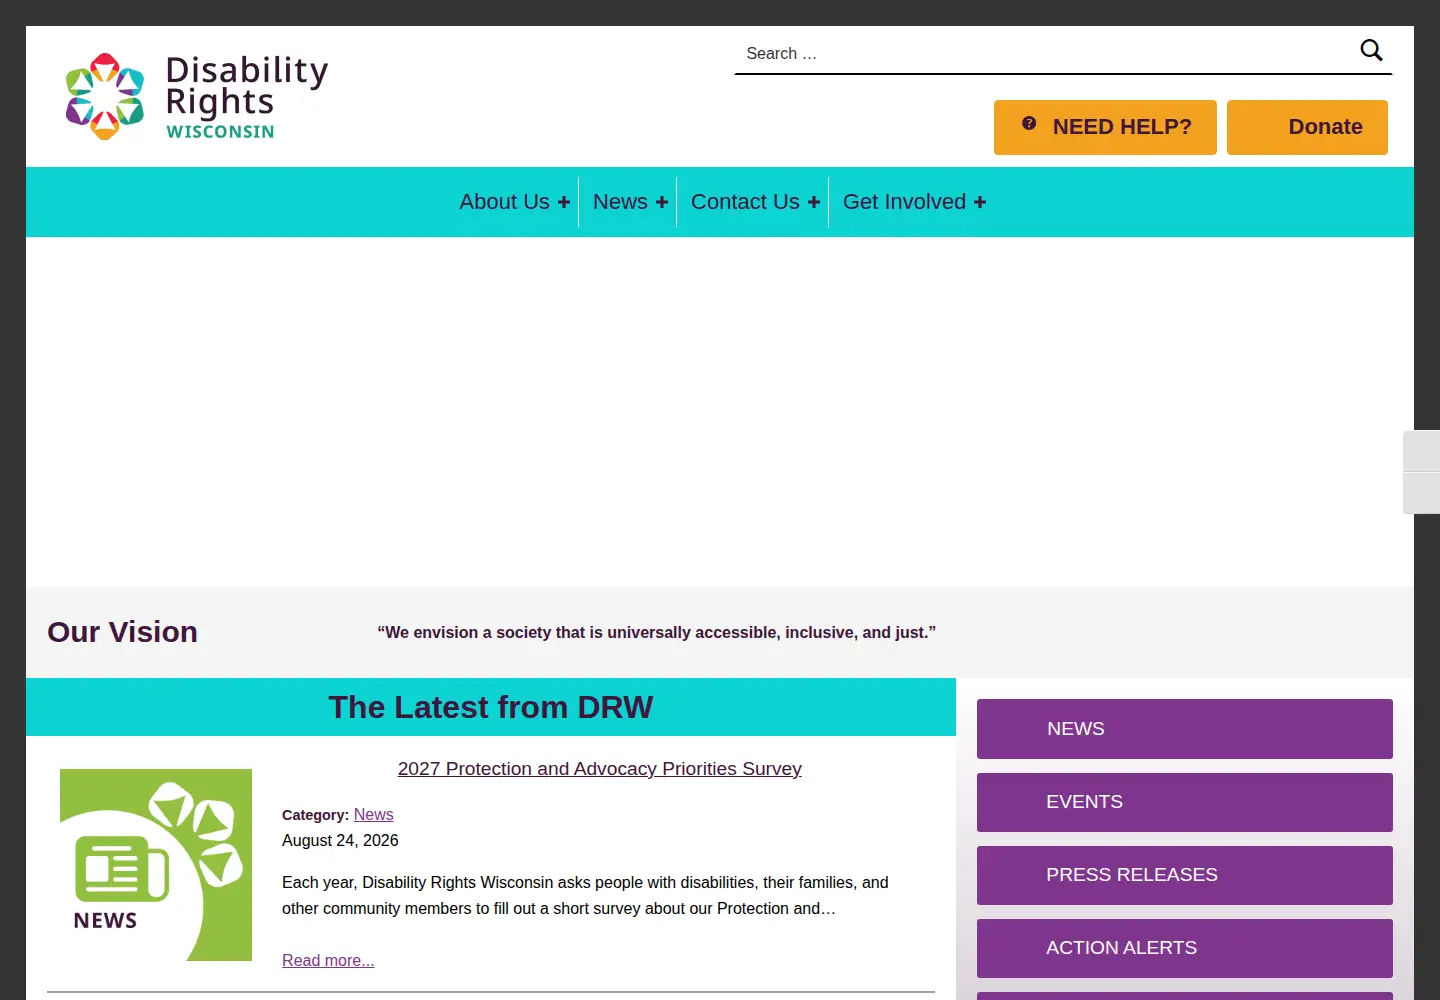Select the PRESS RELEASES sidebar button
This screenshot has height=1000, width=1440.
click(1185, 875)
